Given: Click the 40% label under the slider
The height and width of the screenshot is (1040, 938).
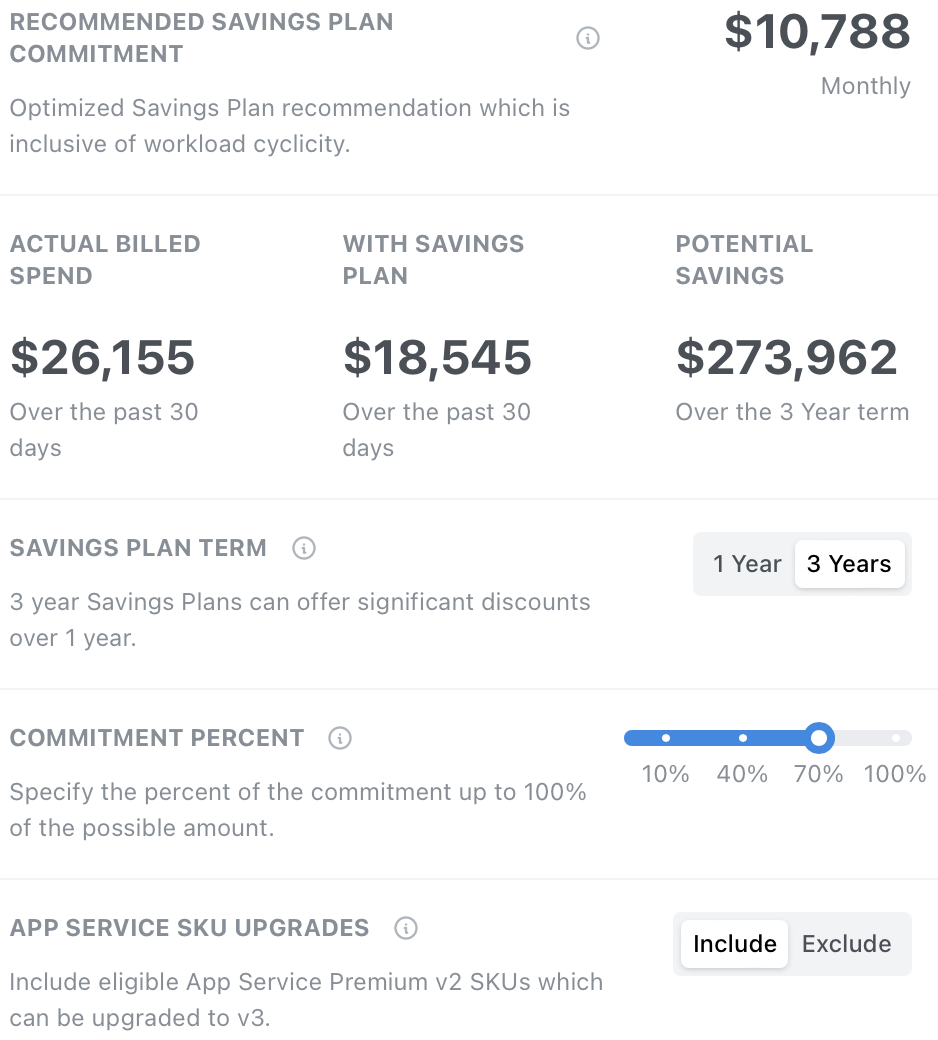Looking at the screenshot, I should [743, 774].
